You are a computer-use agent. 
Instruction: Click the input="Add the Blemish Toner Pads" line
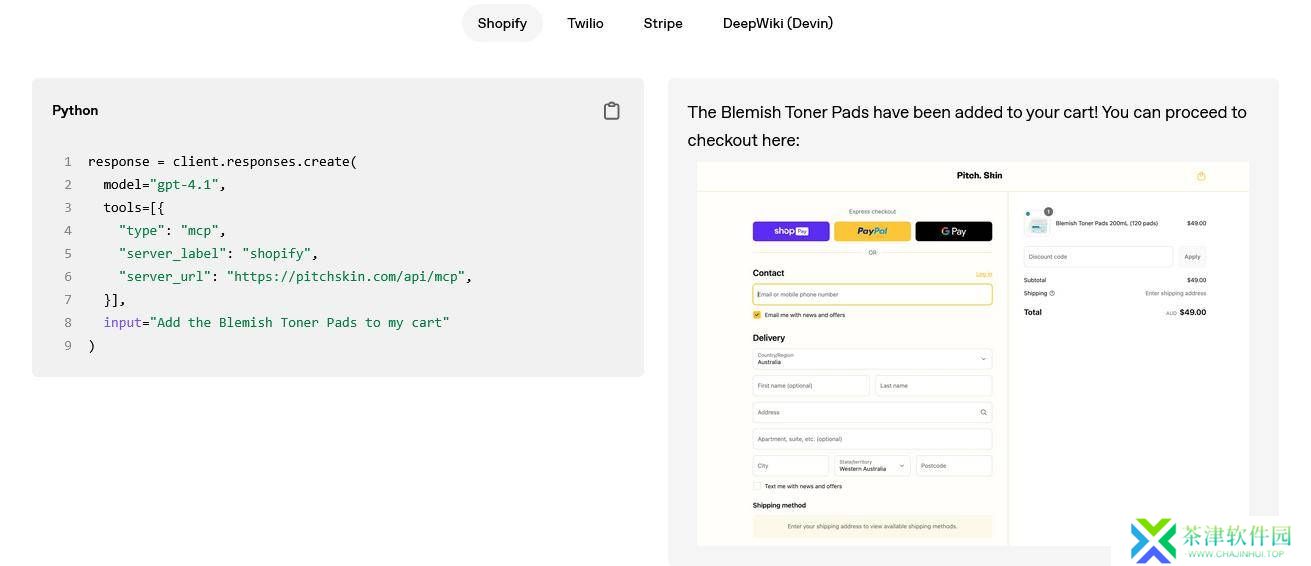(276, 322)
